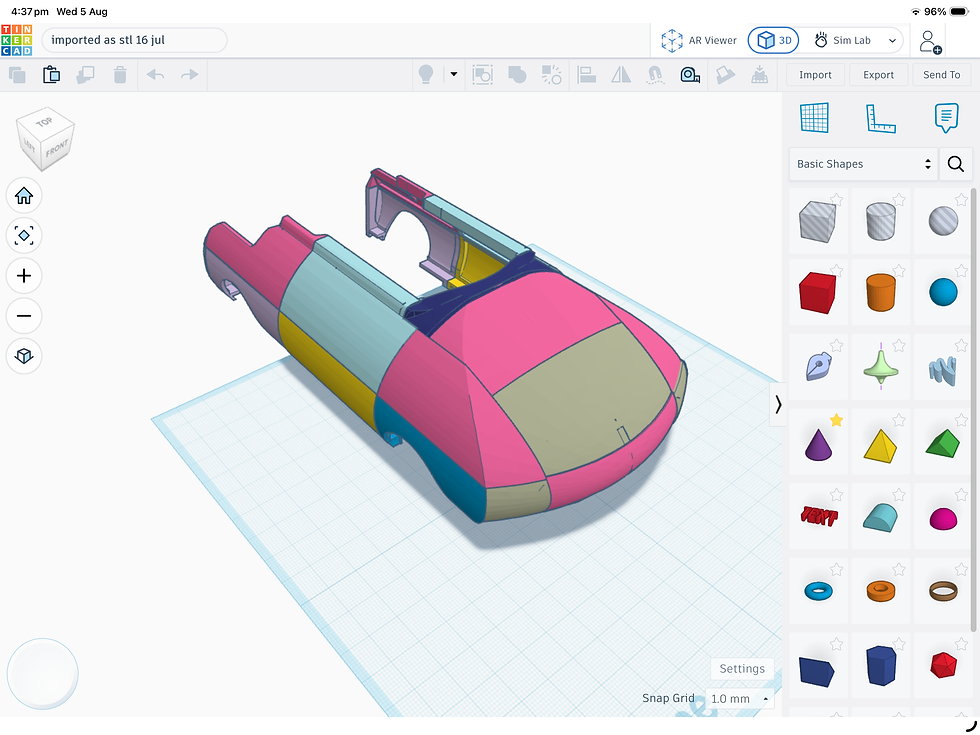Fit all in view icon
Image resolution: width=980 pixels, height=735 pixels.
24,236
